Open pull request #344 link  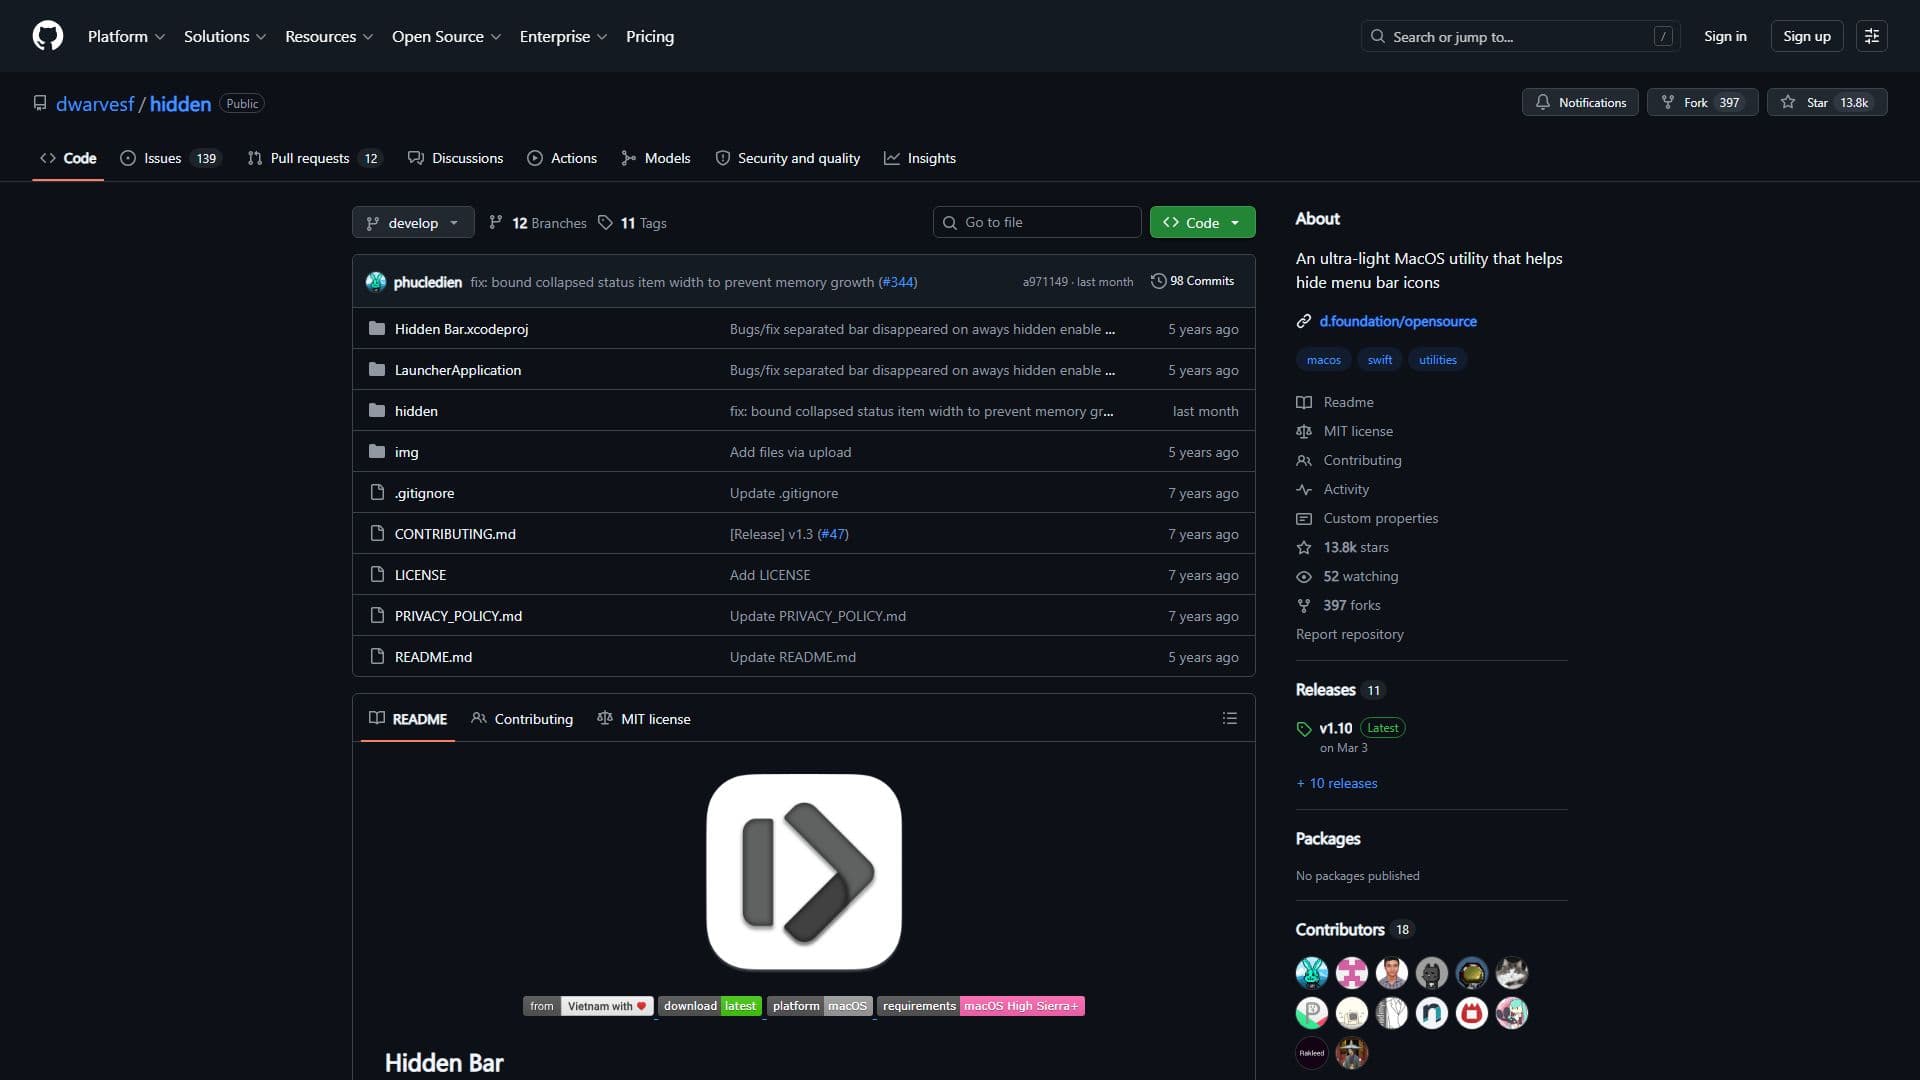point(898,282)
